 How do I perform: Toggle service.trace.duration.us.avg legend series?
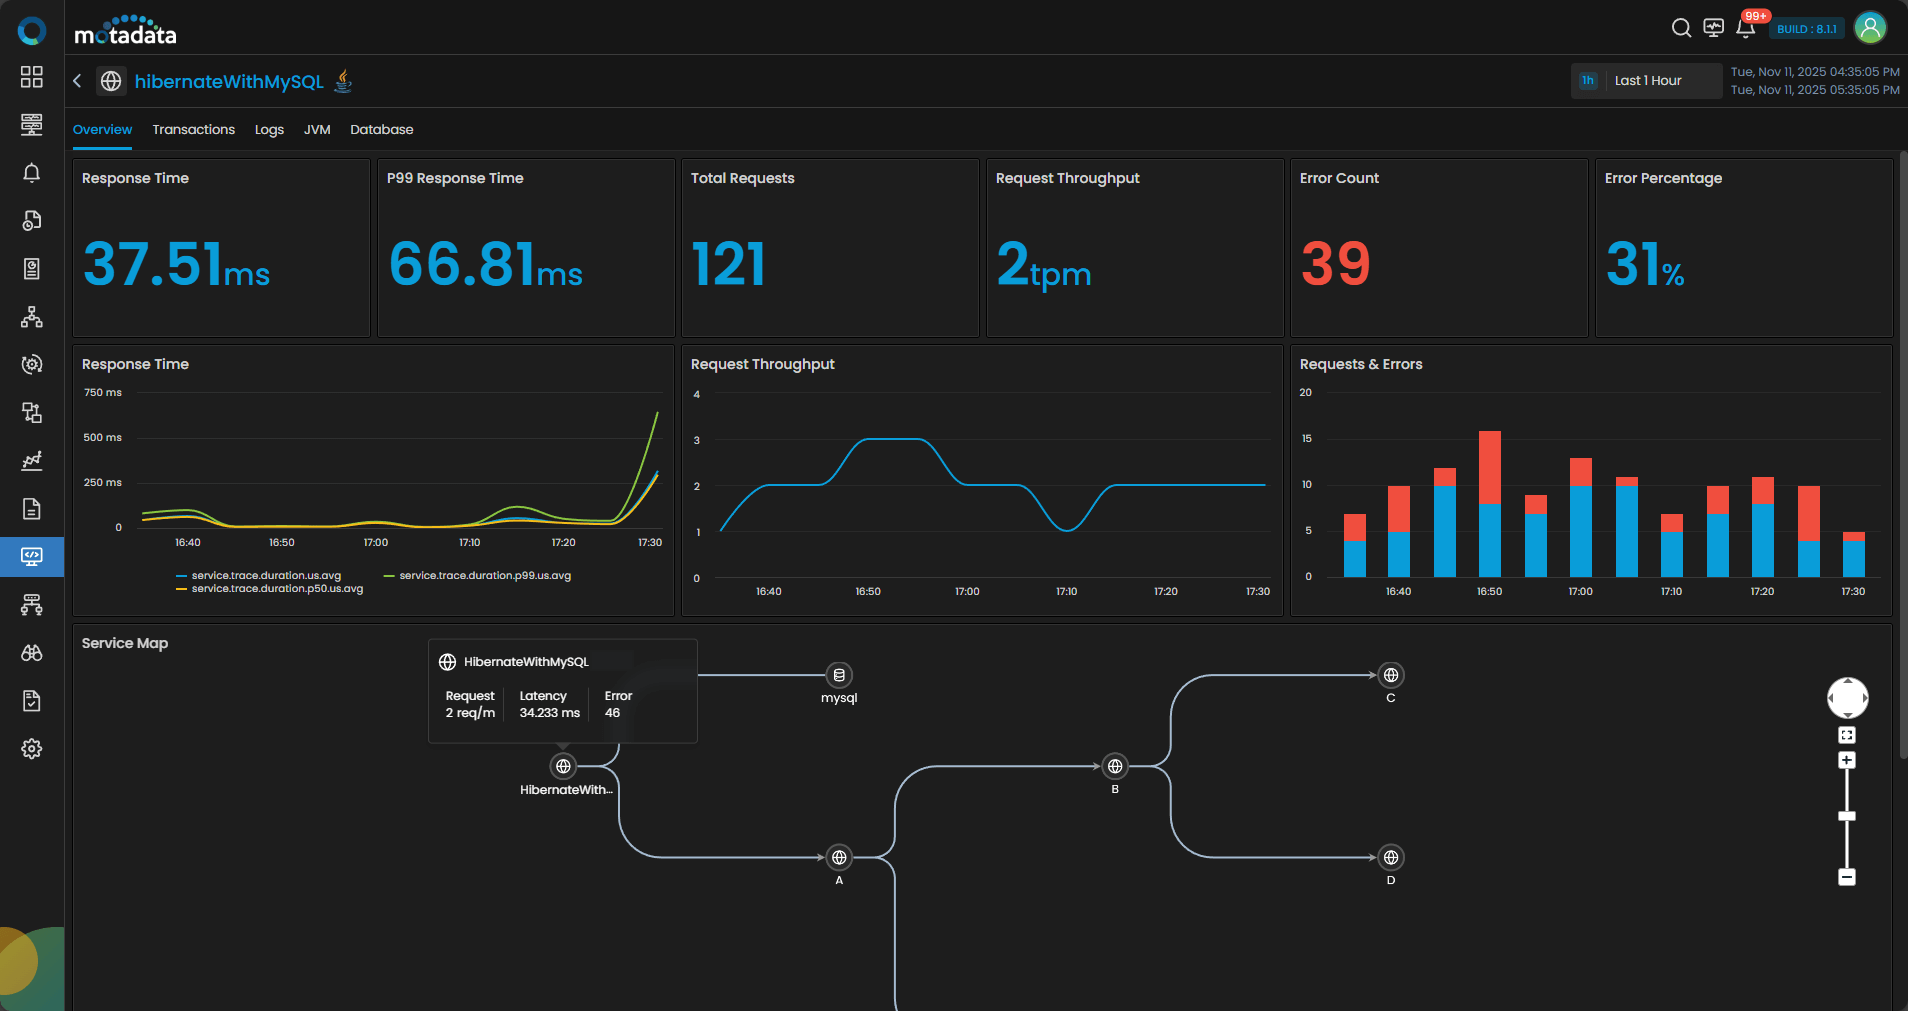(x=265, y=576)
